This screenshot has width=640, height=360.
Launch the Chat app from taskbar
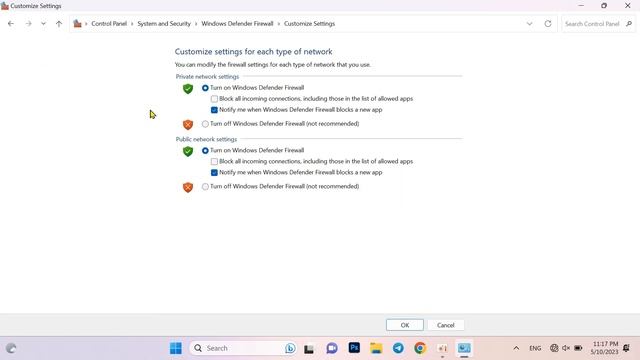(332, 348)
